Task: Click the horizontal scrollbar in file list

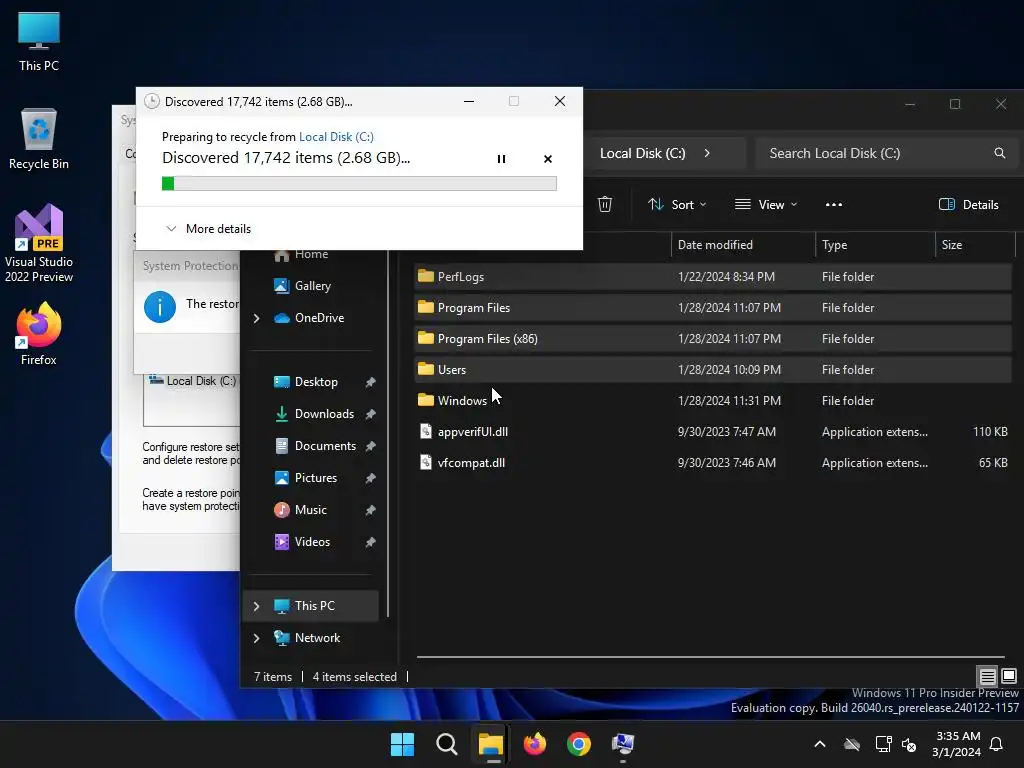Action: click(x=710, y=657)
